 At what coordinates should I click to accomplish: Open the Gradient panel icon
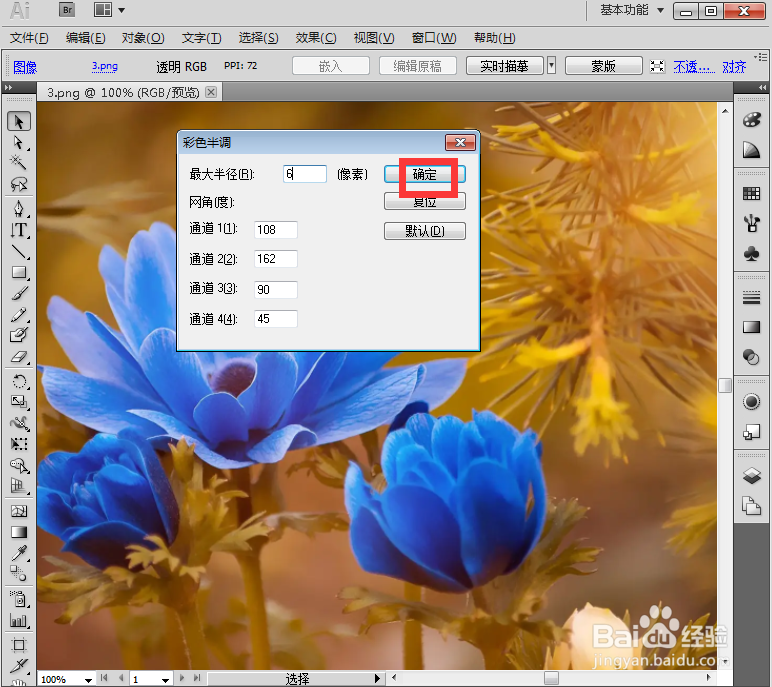[751, 327]
